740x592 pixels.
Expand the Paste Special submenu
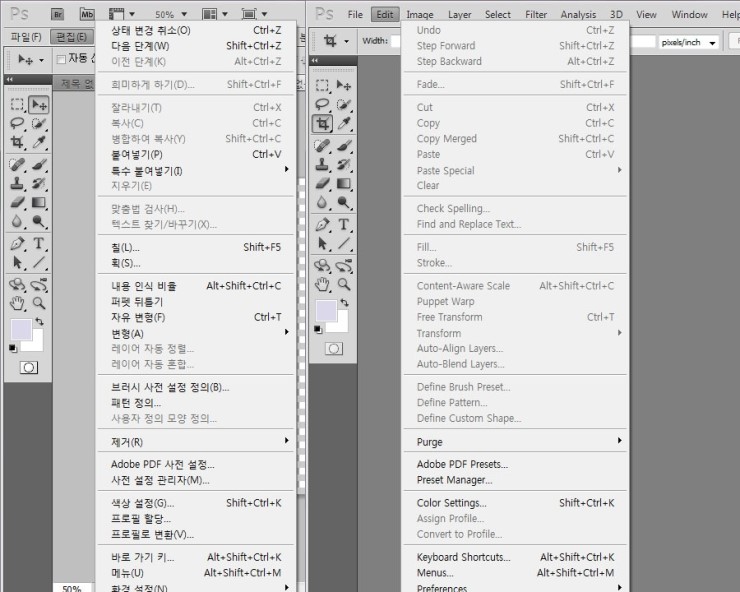[515, 170]
